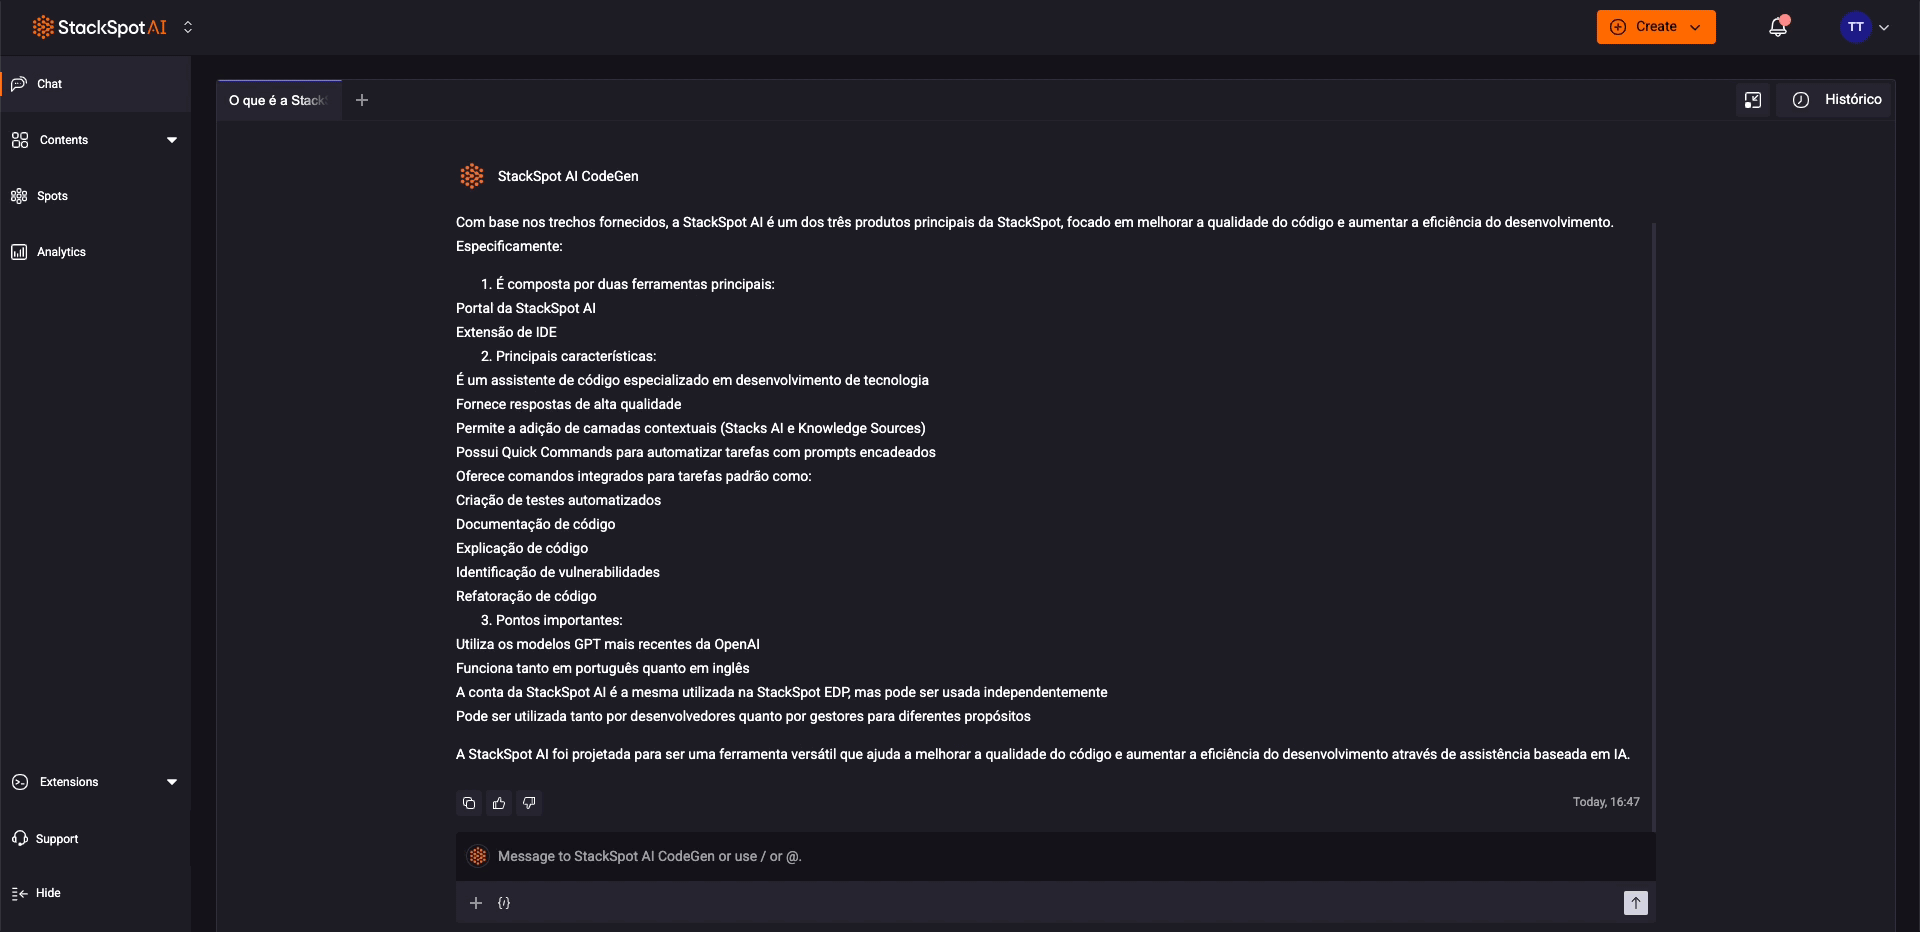Image resolution: width=1920 pixels, height=932 pixels.
Task: Go to Analytics in sidebar
Action: 61,252
